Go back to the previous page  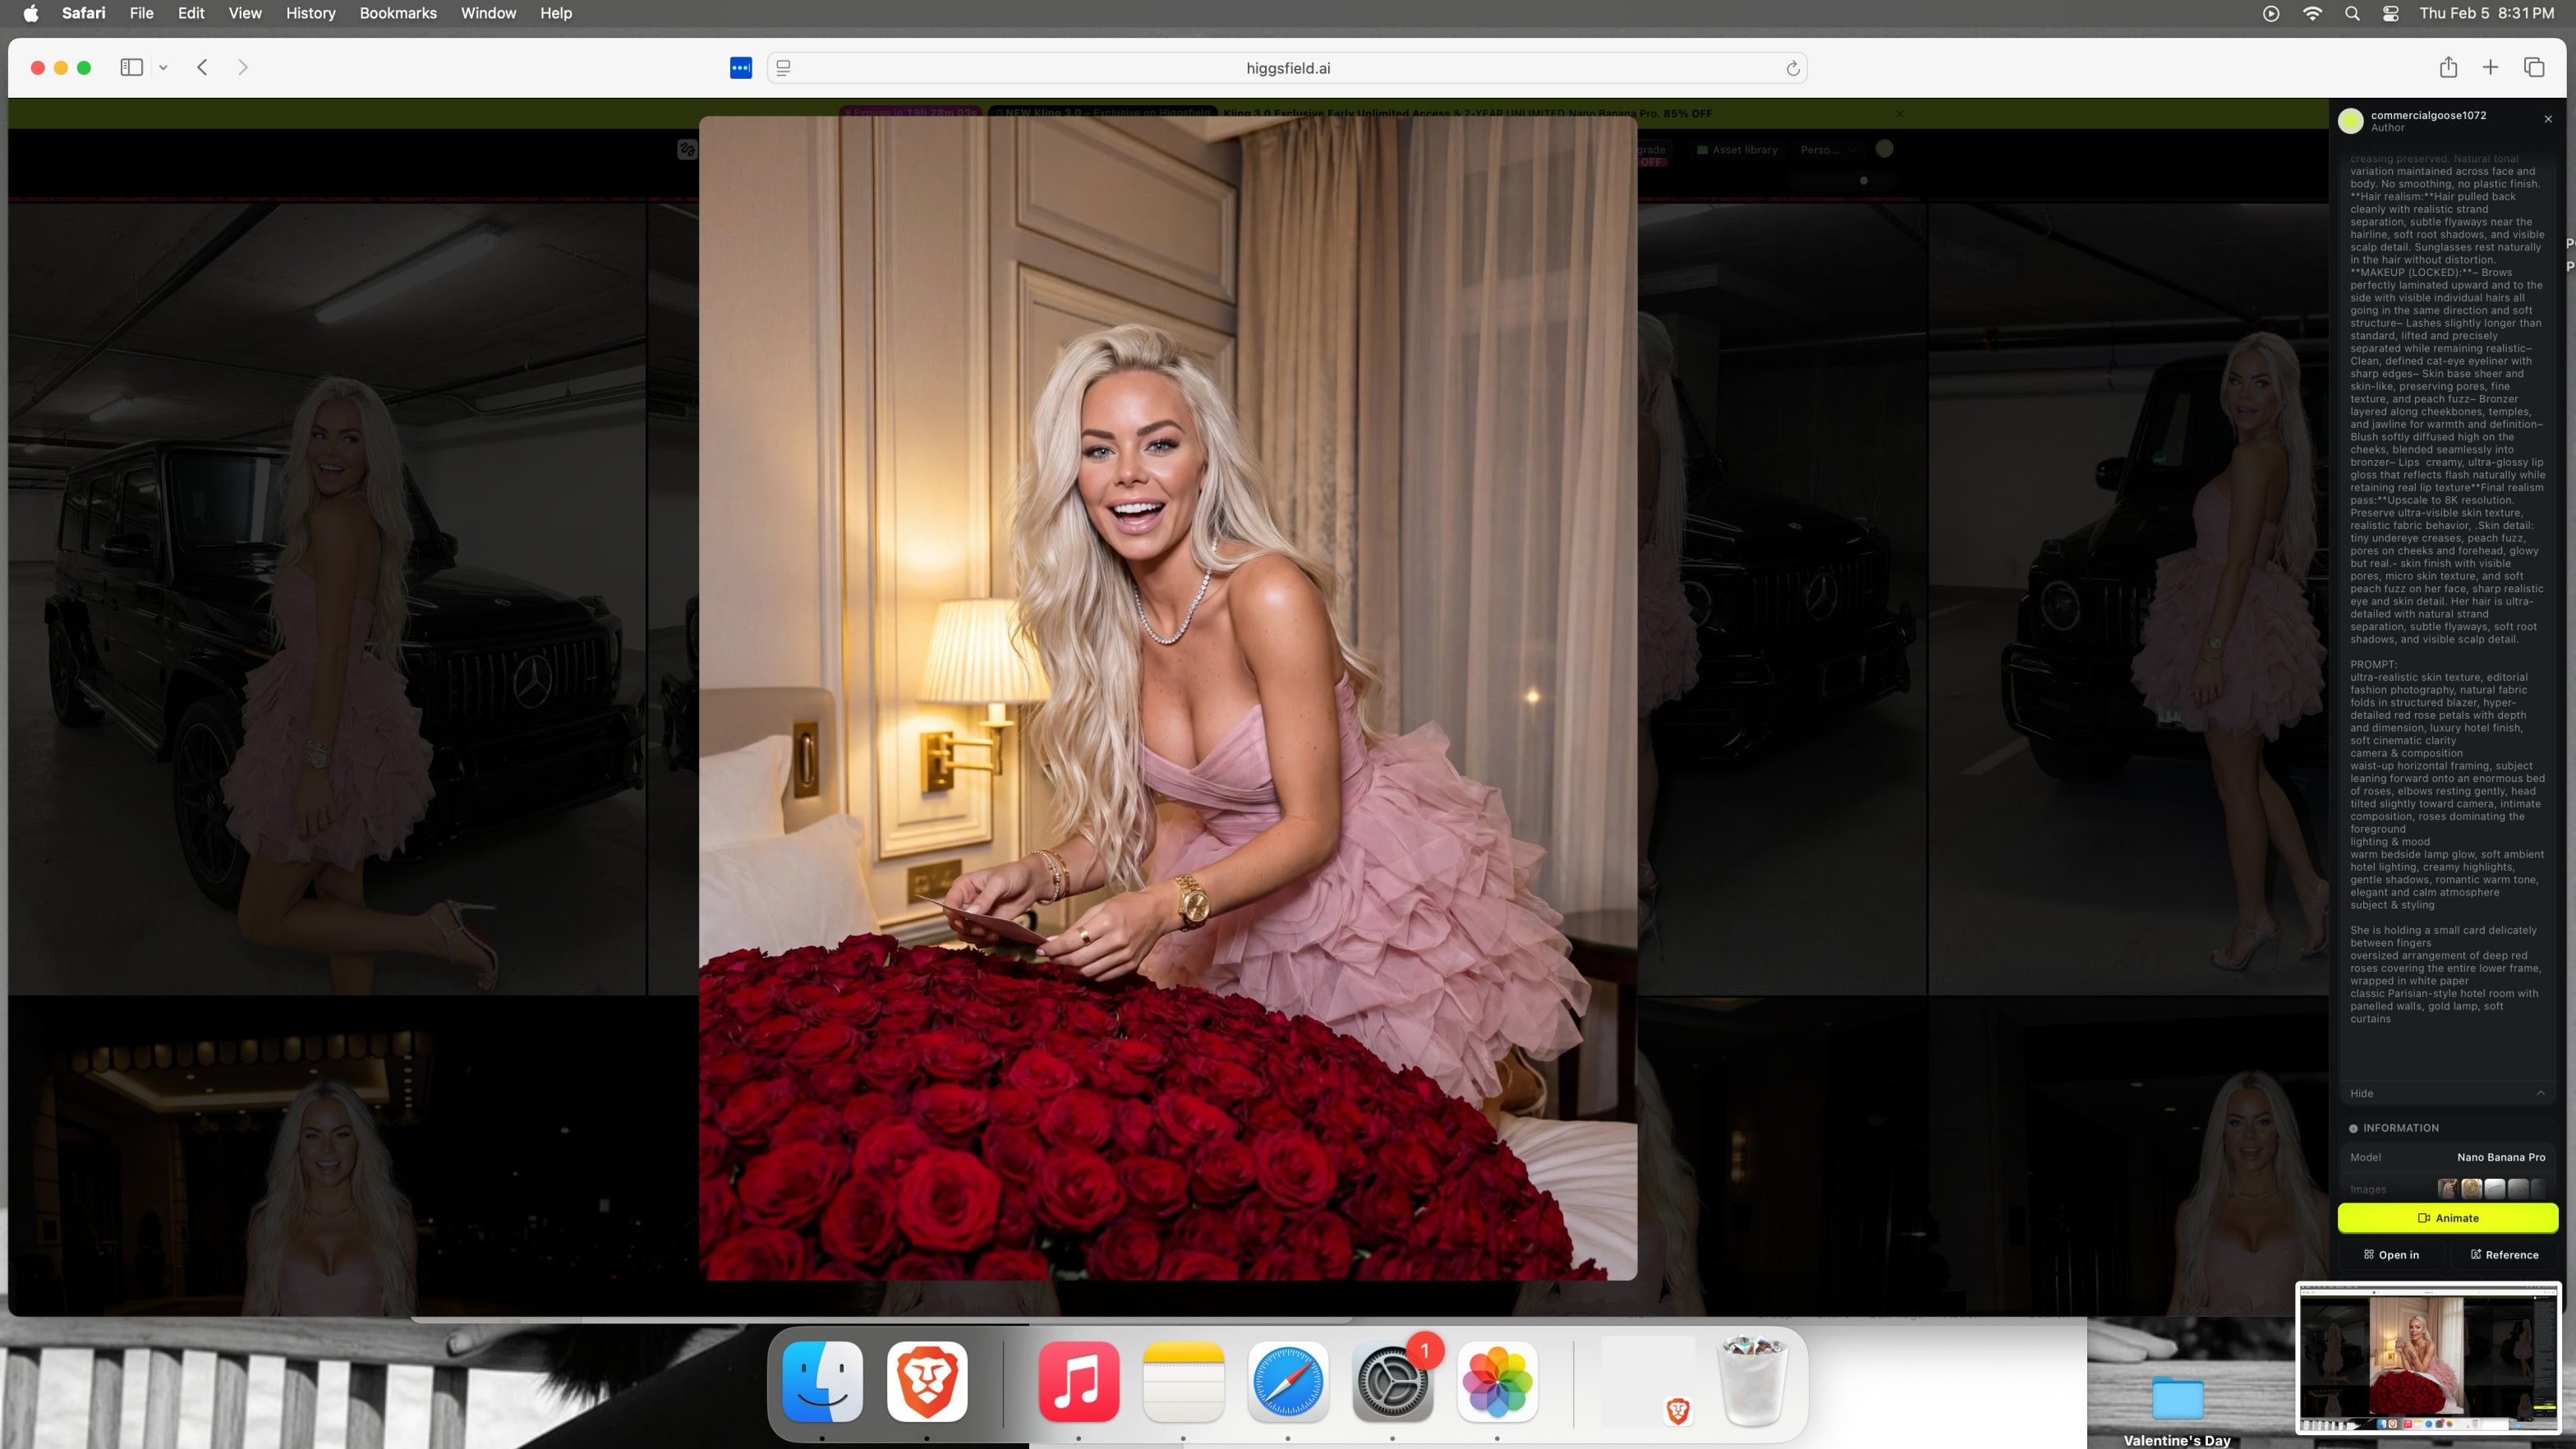click(203, 68)
